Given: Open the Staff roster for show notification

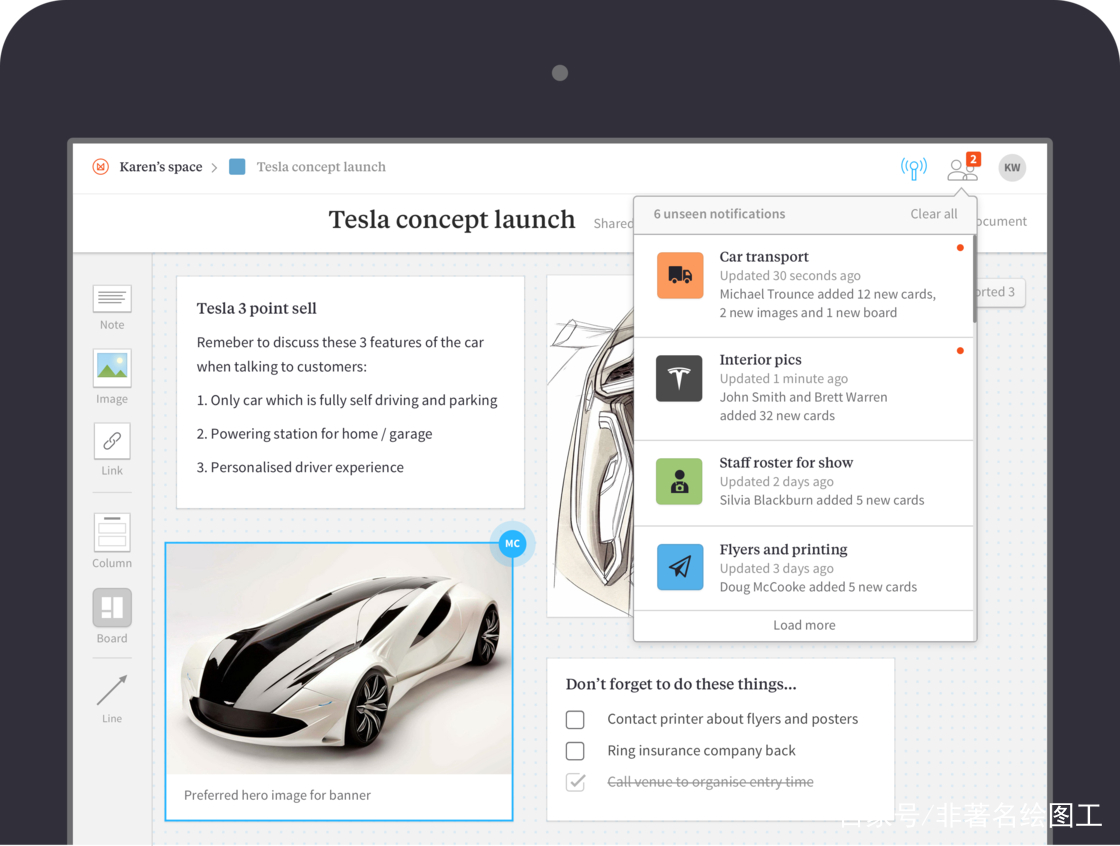Looking at the screenshot, I should click(x=804, y=483).
